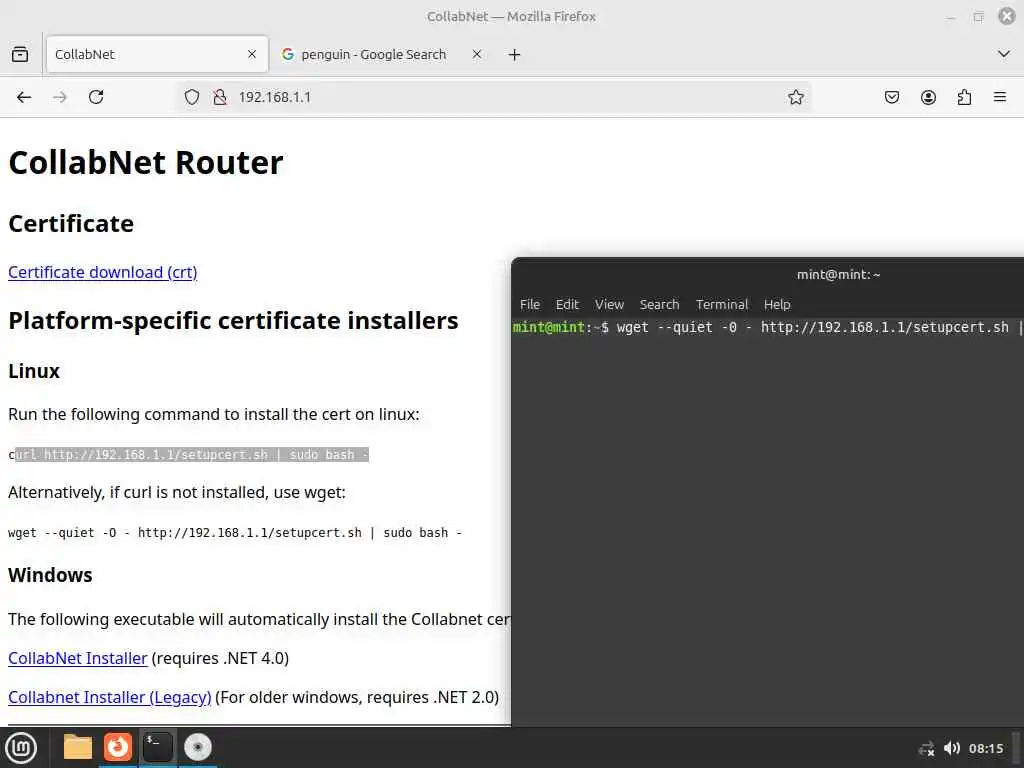
Task: Click the terminal title mint@mint:~
Action: pos(839,275)
